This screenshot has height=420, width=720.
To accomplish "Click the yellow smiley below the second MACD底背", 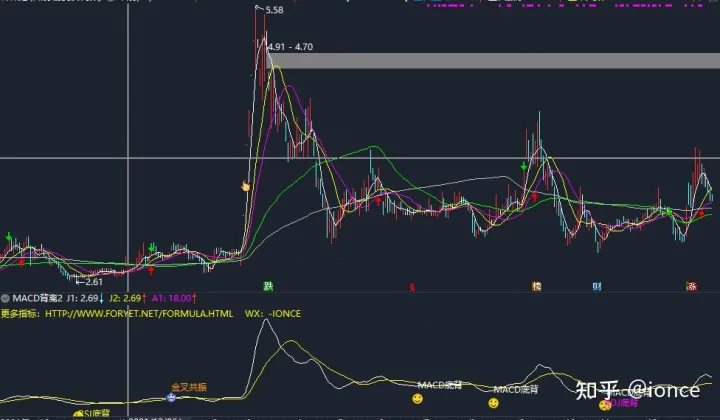I will (x=493, y=403).
